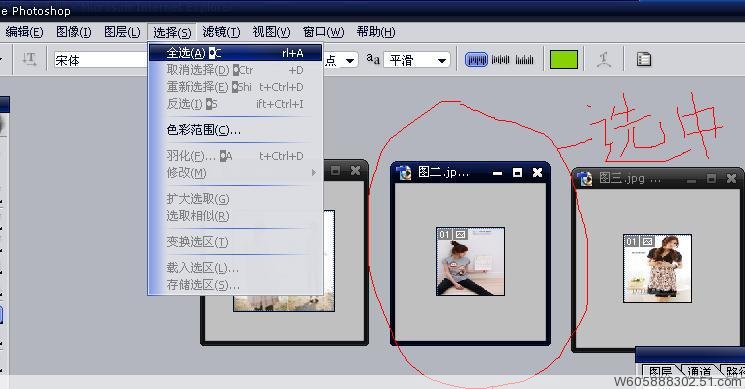Click the anti-aliasing aa icon
The image size is (745, 389).
[x=373, y=59]
